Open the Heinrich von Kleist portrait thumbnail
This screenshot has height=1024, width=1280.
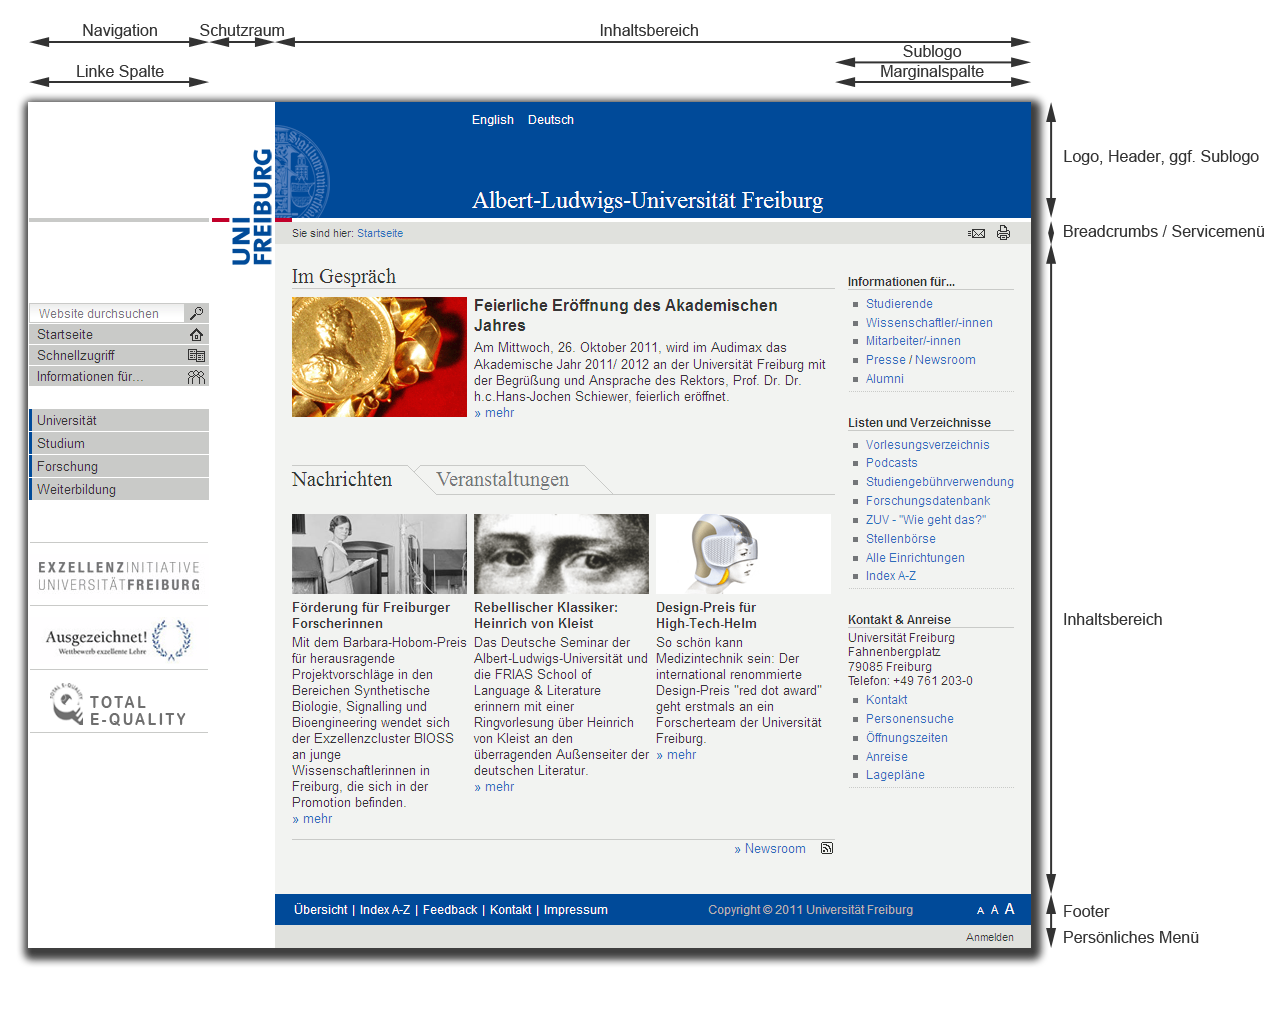point(561,554)
